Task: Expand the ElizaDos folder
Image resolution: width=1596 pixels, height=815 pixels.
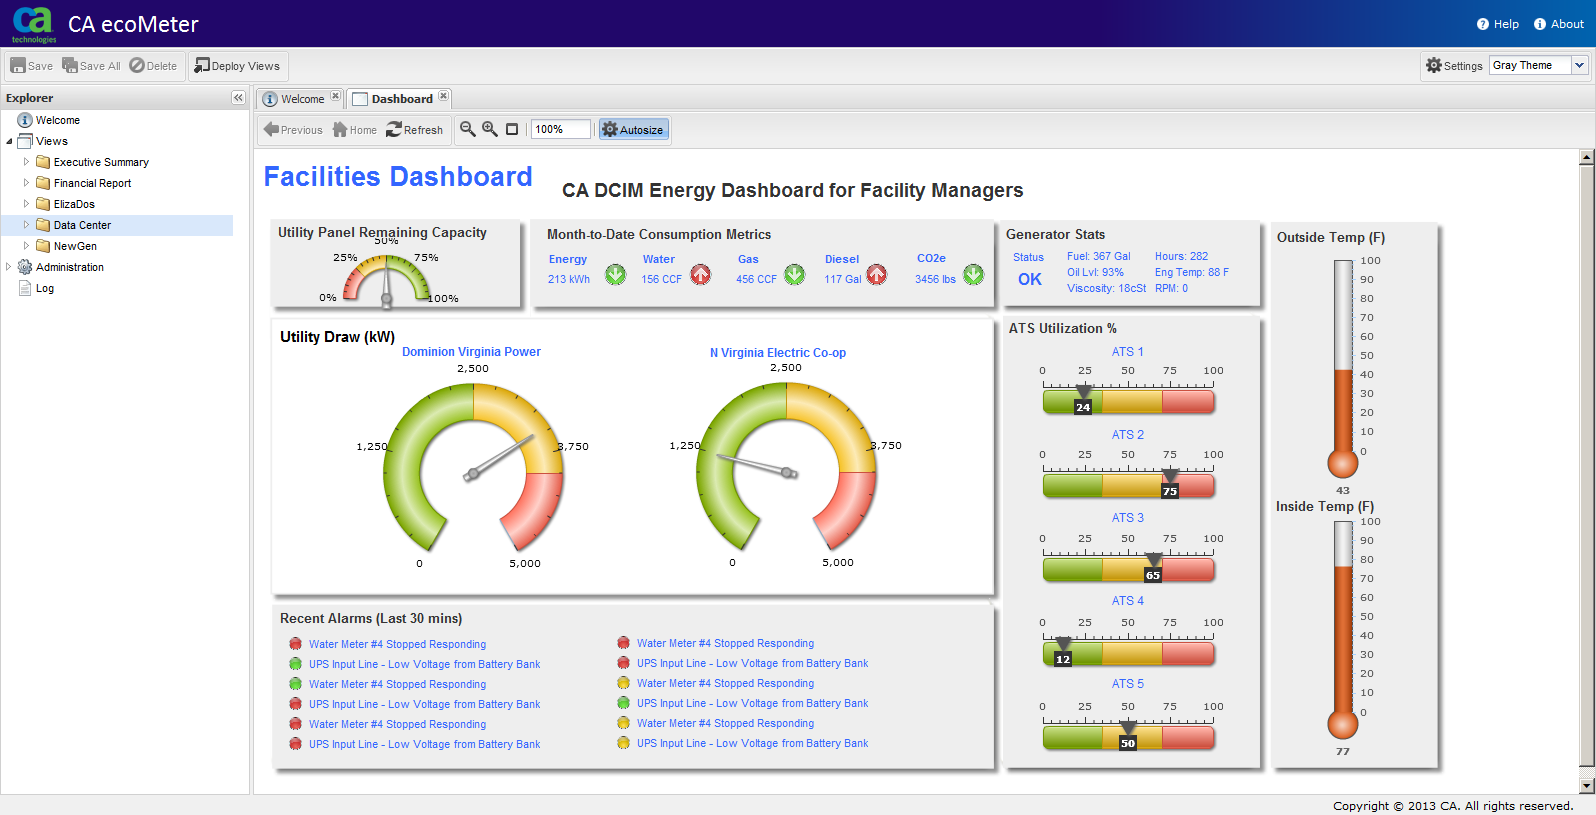Action: 26,204
